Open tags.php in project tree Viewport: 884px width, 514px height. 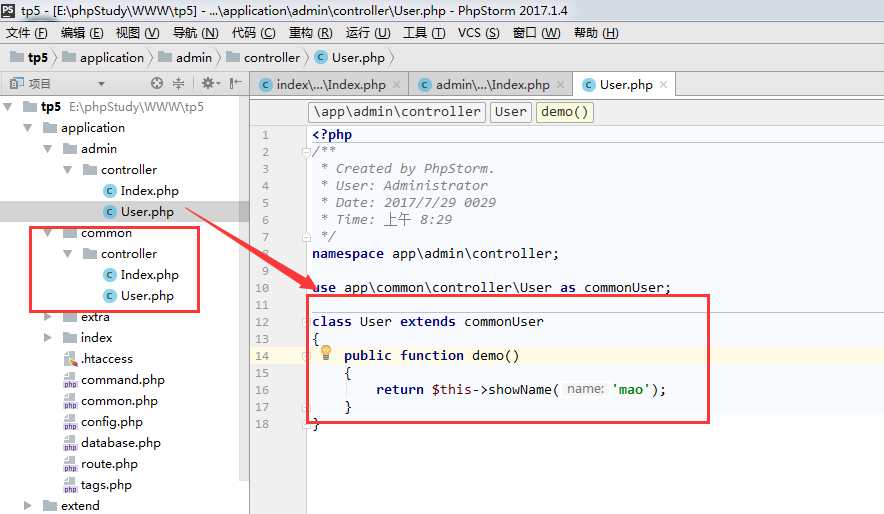pyautogui.click(x=106, y=485)
